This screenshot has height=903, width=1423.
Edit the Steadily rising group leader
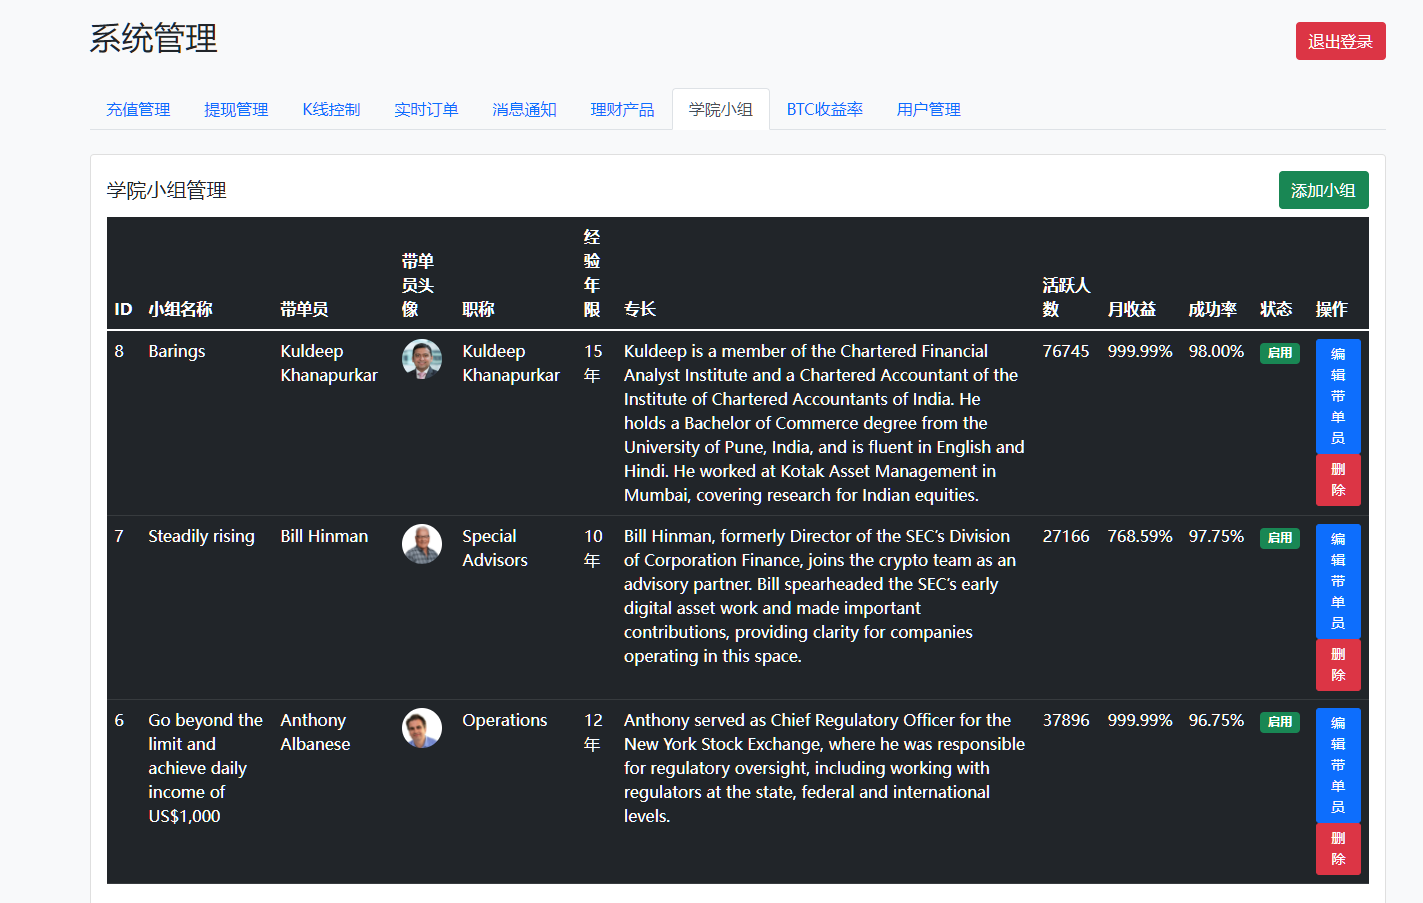point(1338,581)
